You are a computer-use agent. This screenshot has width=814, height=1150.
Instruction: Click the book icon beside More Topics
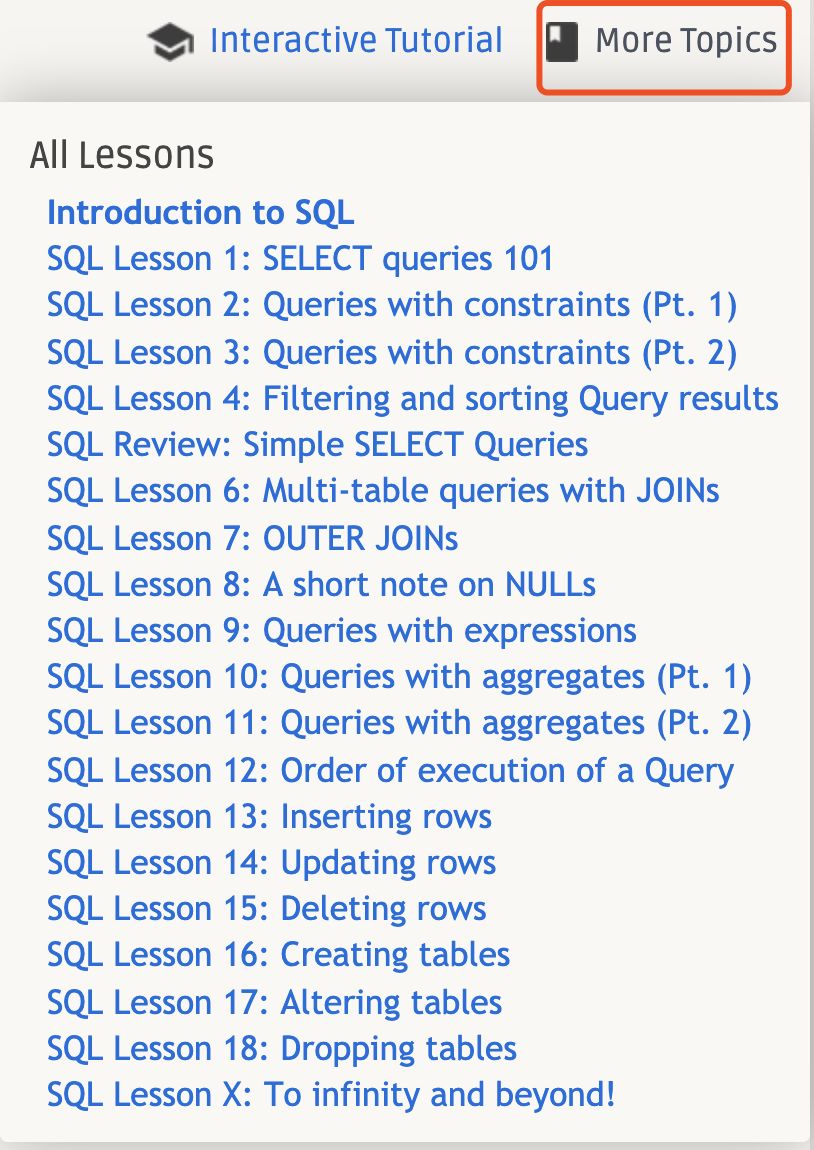click(x=562, y=41)
